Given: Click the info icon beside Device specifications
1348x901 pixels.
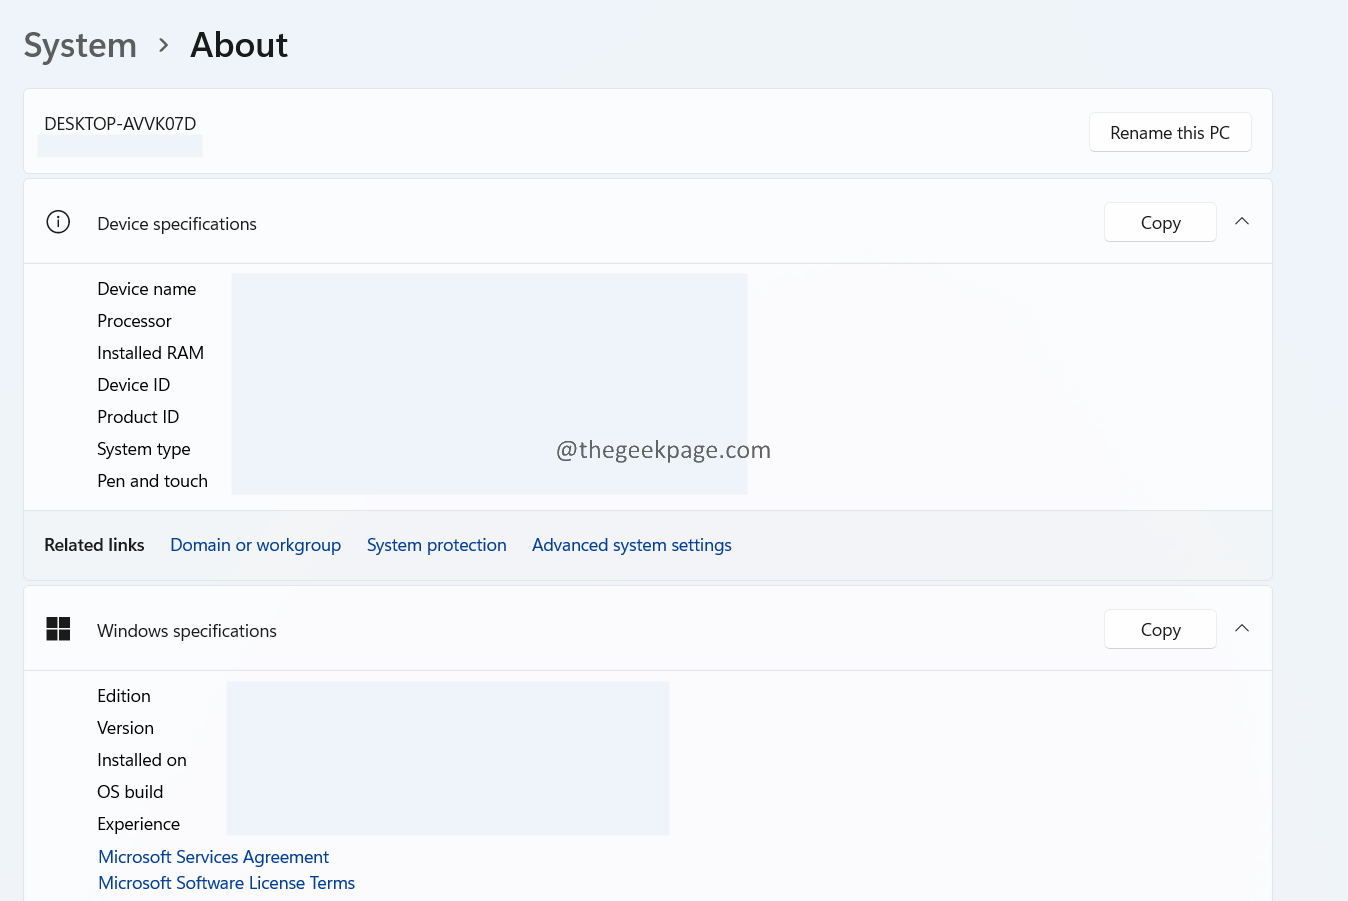Looking at the screenshot, I should click(x=58, y=222).
